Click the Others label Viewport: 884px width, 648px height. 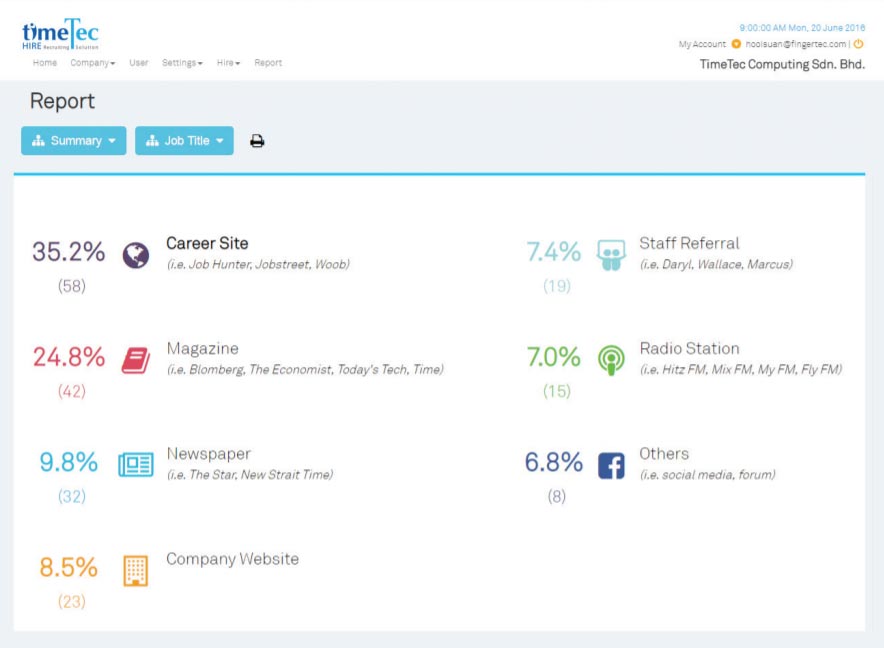click(664, 454)
